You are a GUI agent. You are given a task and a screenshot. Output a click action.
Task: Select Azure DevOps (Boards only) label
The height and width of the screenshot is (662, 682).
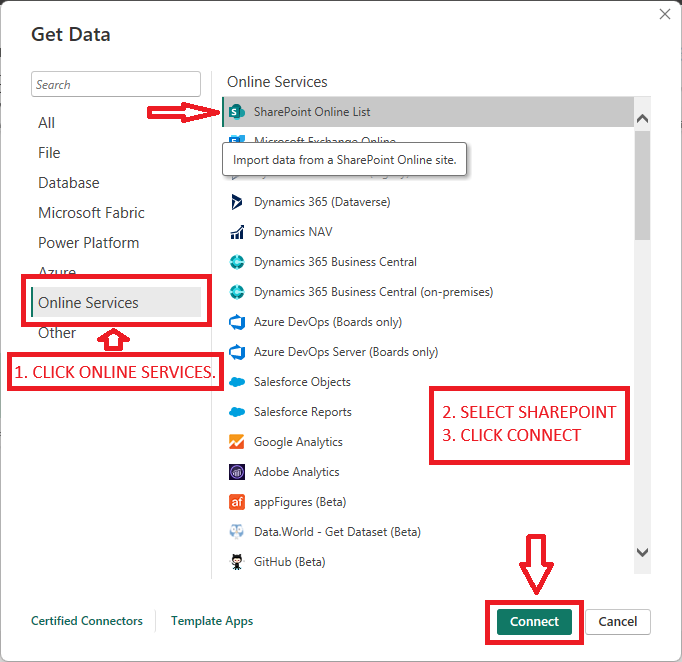pyautogui.click(x=328, y=322)
